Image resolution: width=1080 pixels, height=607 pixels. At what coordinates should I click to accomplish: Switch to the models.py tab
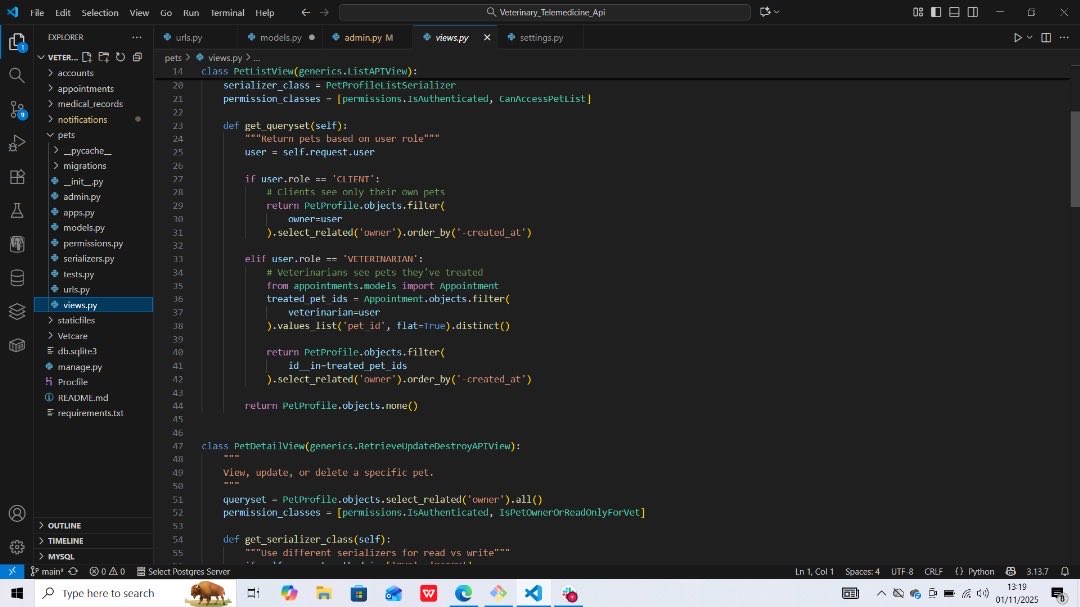[x=279, y=37]
